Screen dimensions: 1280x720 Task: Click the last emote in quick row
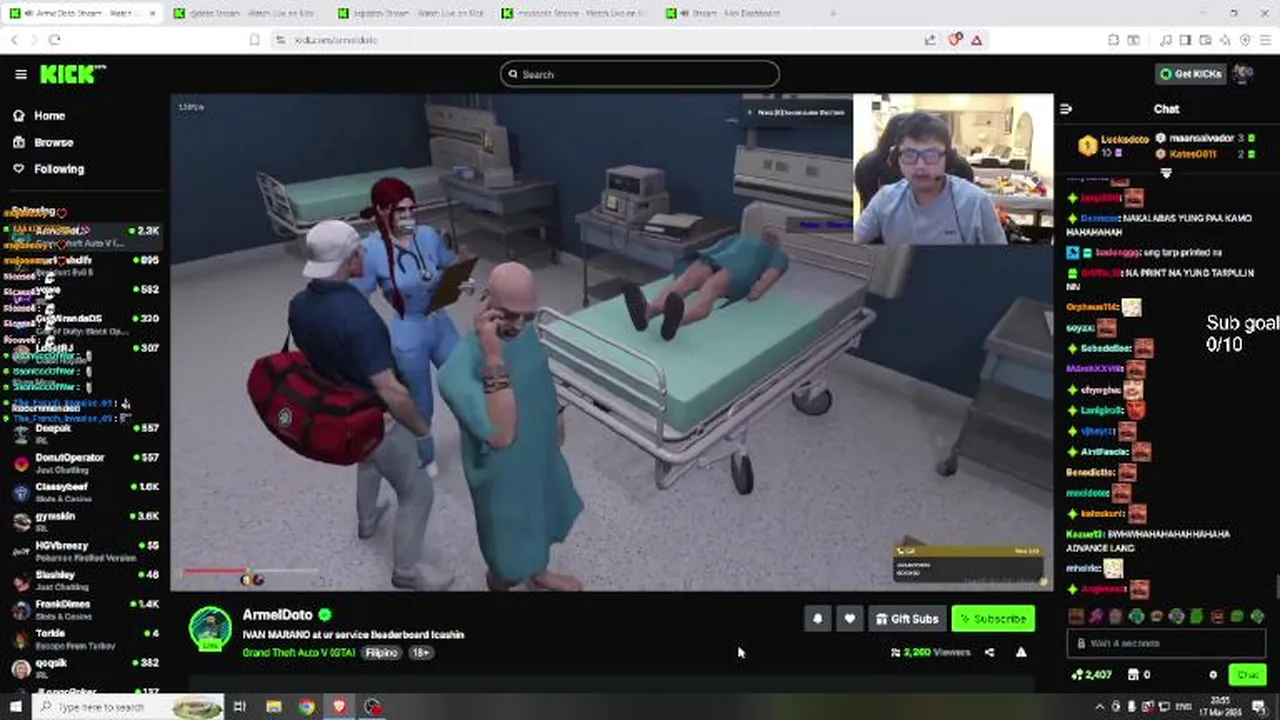1257,617
